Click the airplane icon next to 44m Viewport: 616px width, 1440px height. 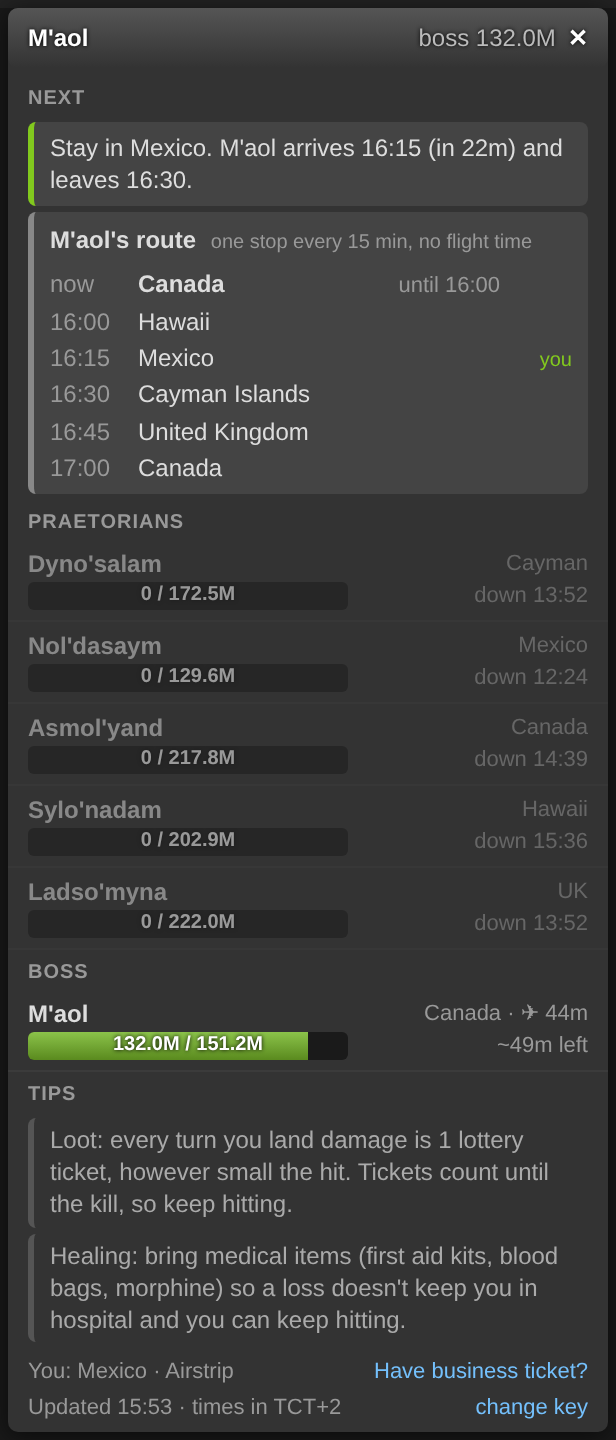click(x=530, y=1013)
